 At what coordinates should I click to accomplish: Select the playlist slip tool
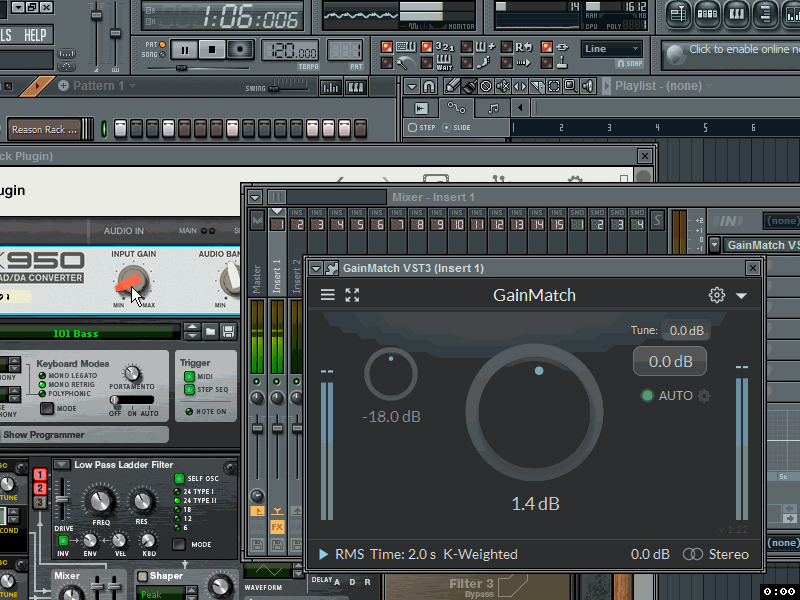point(520,86)
